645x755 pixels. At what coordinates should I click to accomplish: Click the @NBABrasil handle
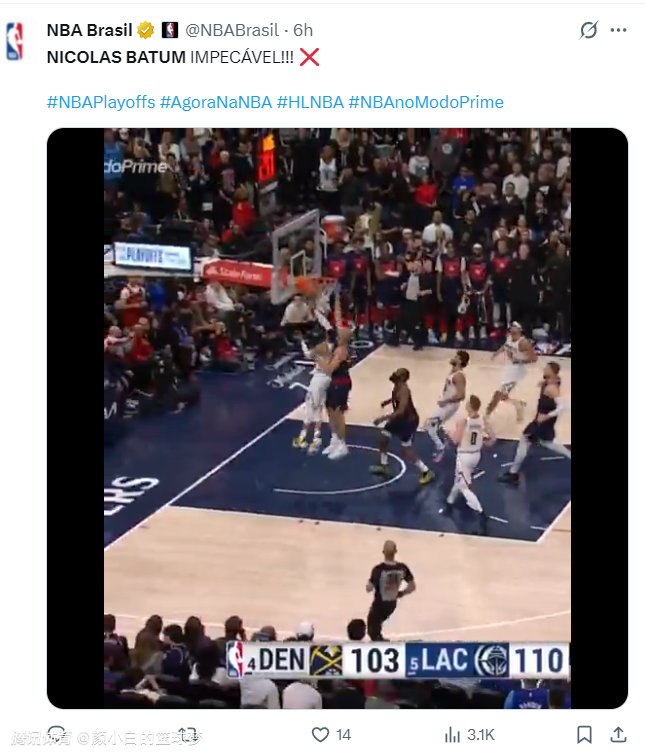[x=232, y=30]
